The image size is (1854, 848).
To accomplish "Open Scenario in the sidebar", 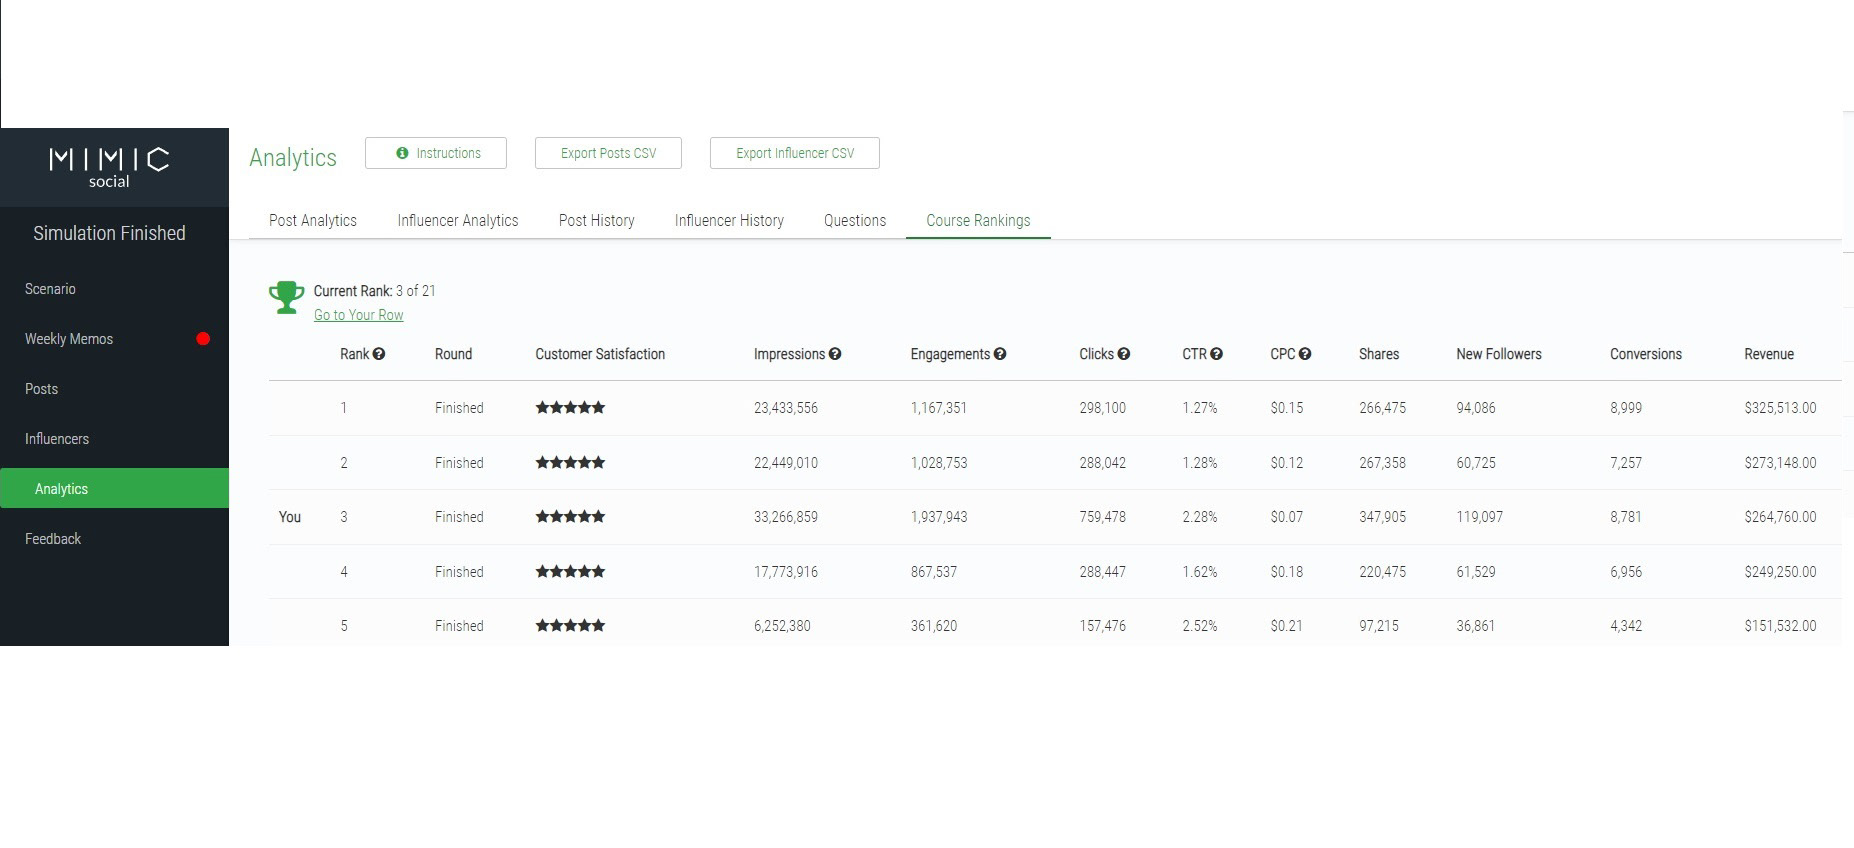I will tap(50, 289).
